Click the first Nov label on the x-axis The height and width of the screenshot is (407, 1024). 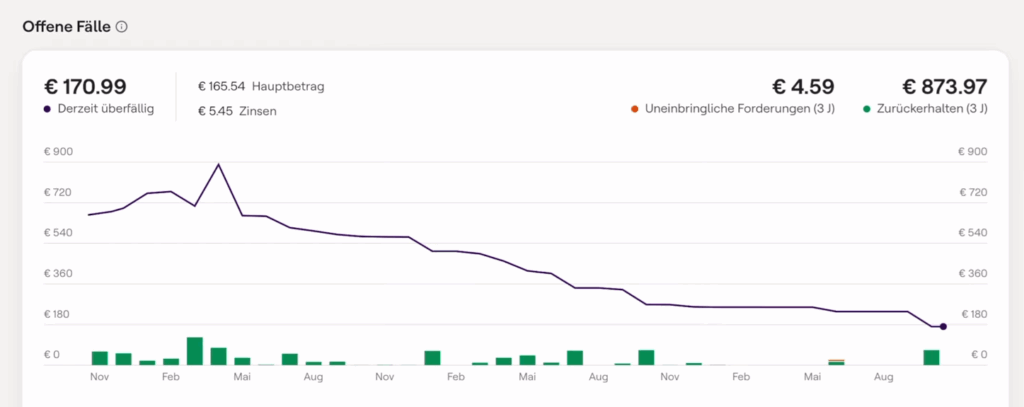pyautogui.click(x=99, y=378)
